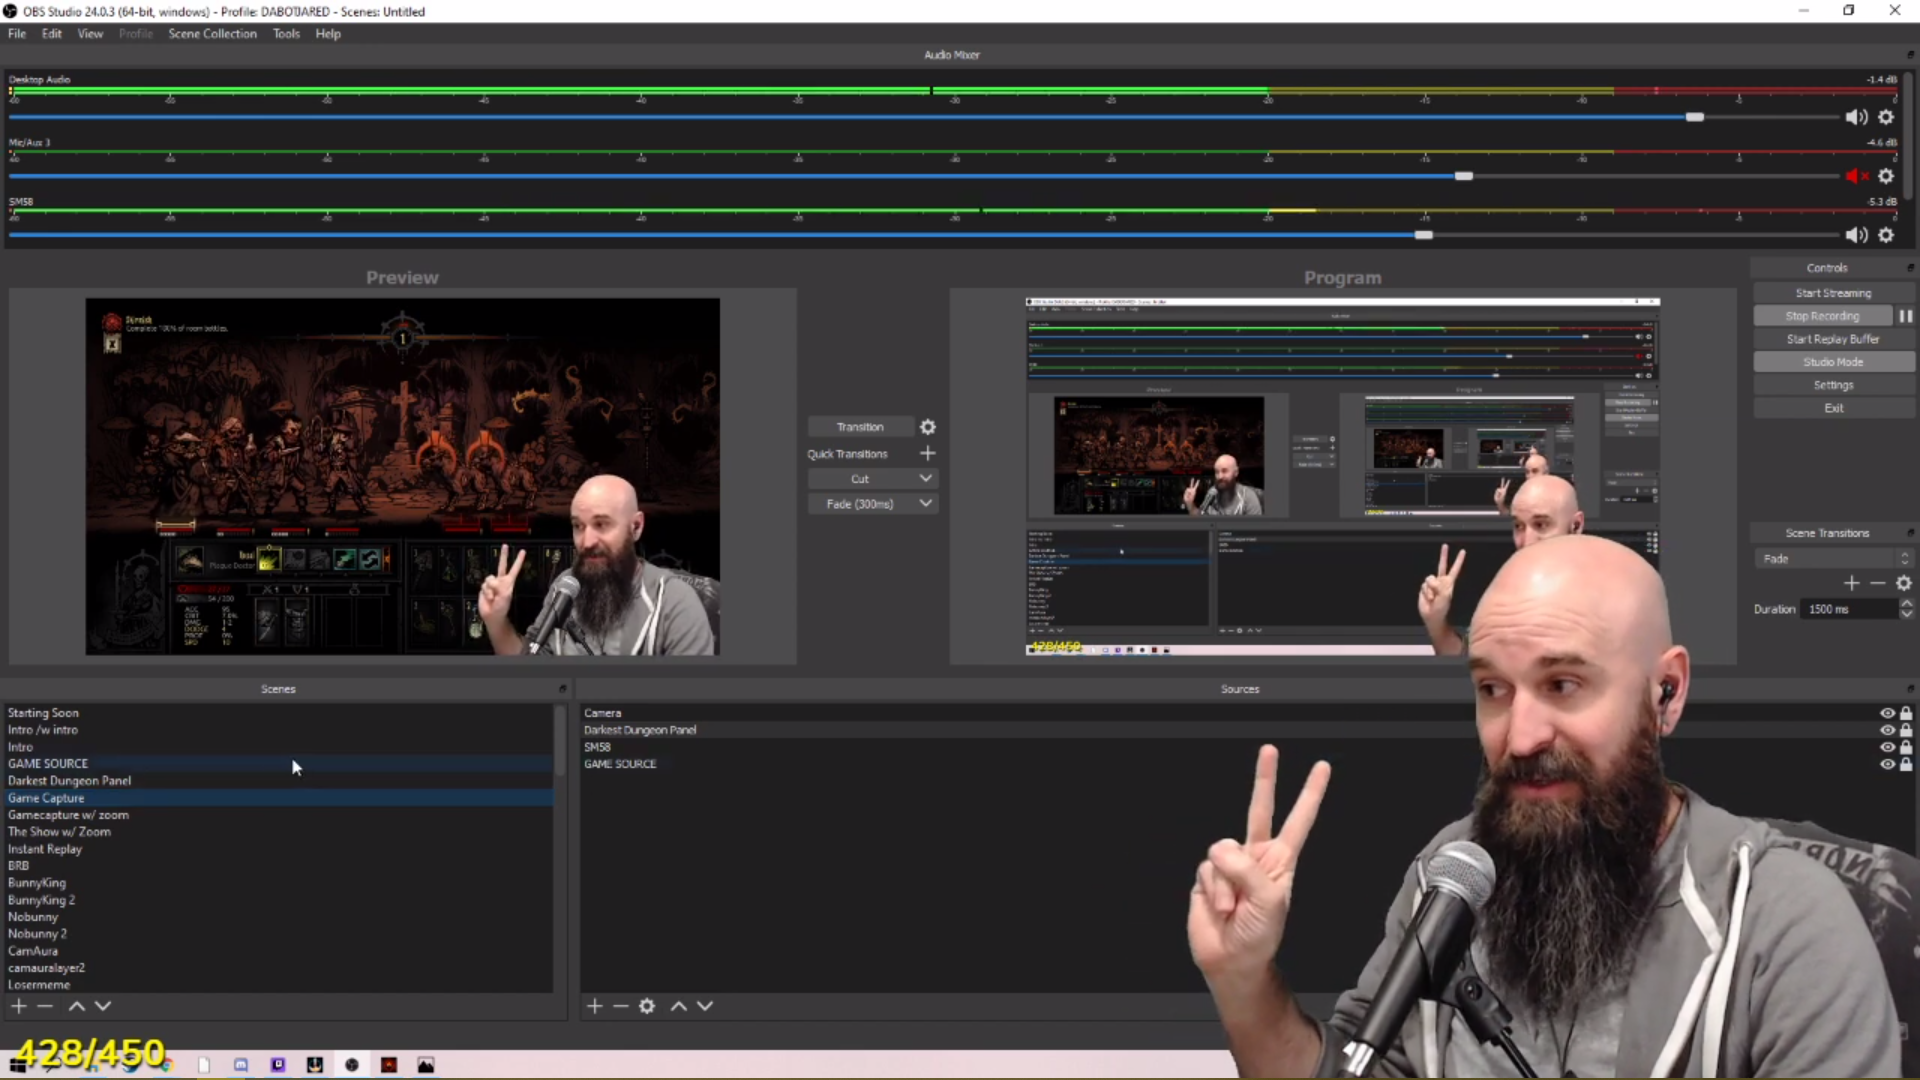Open the Edit menu

[x=51, y=34]
